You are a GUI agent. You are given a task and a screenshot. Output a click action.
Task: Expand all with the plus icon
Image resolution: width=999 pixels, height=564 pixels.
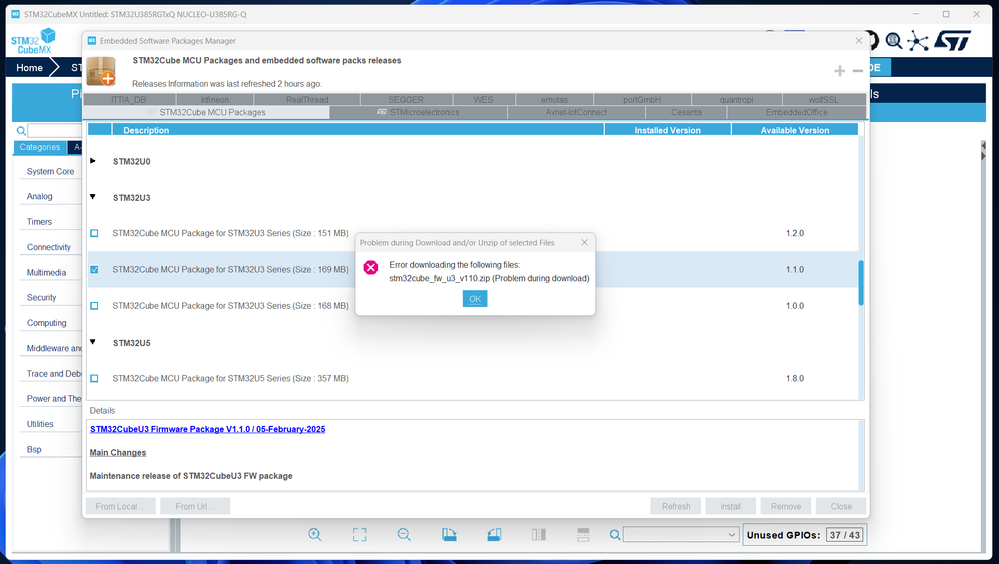(x=840, y=71)
